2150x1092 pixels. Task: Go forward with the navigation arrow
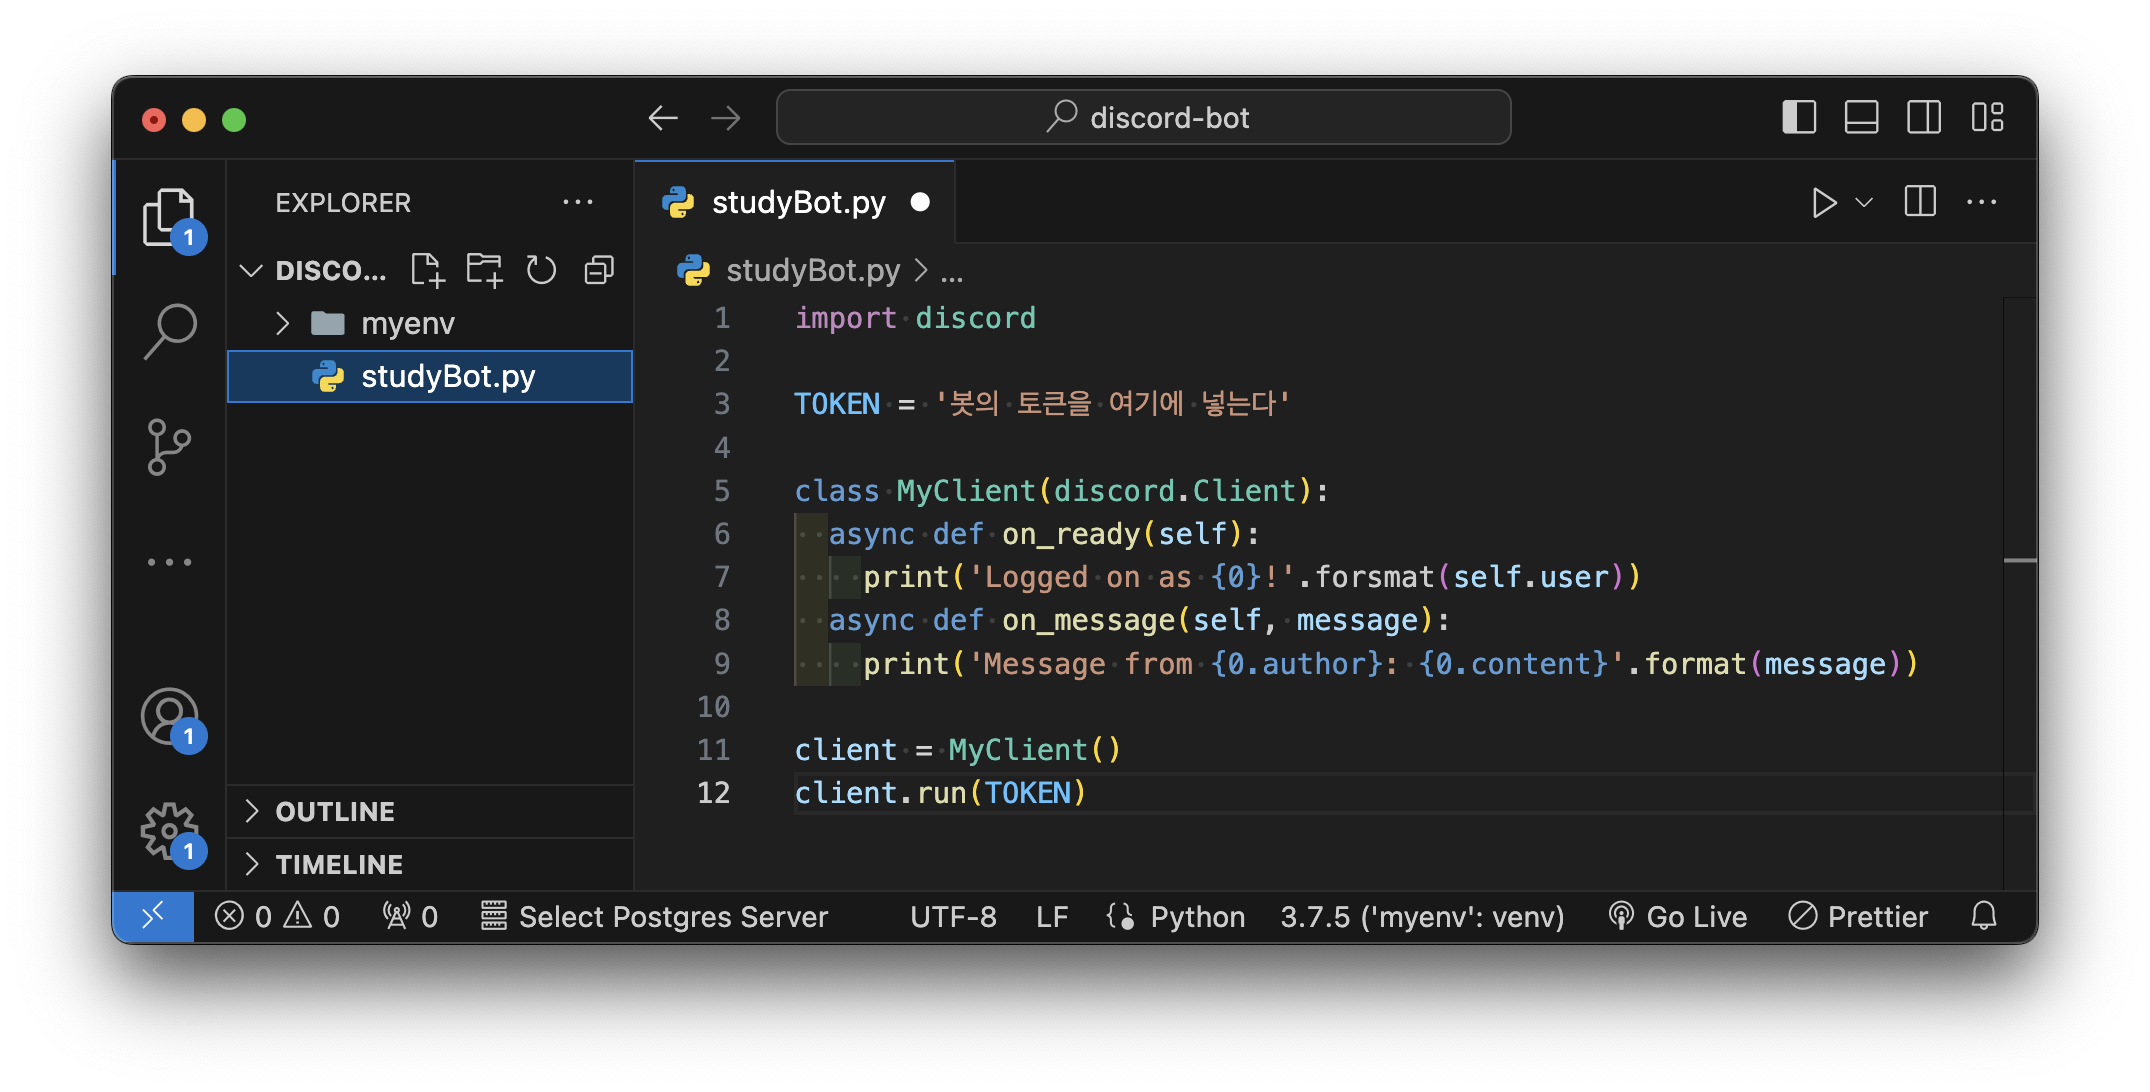726,118
